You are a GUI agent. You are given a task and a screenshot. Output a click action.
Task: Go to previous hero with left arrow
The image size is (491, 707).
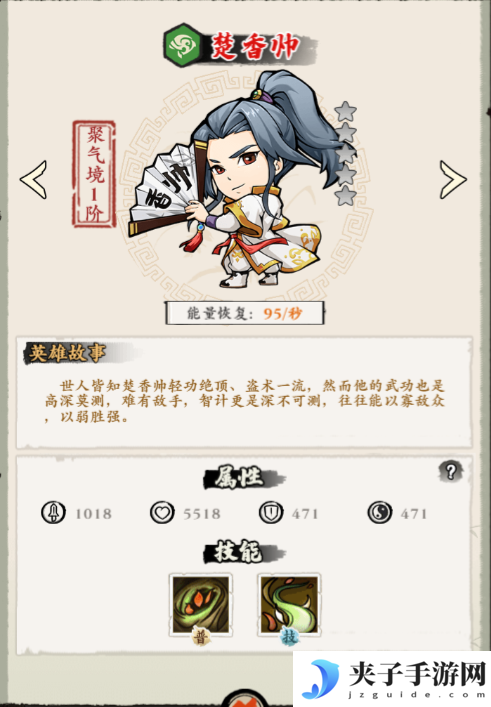click(x=33, y=179)
